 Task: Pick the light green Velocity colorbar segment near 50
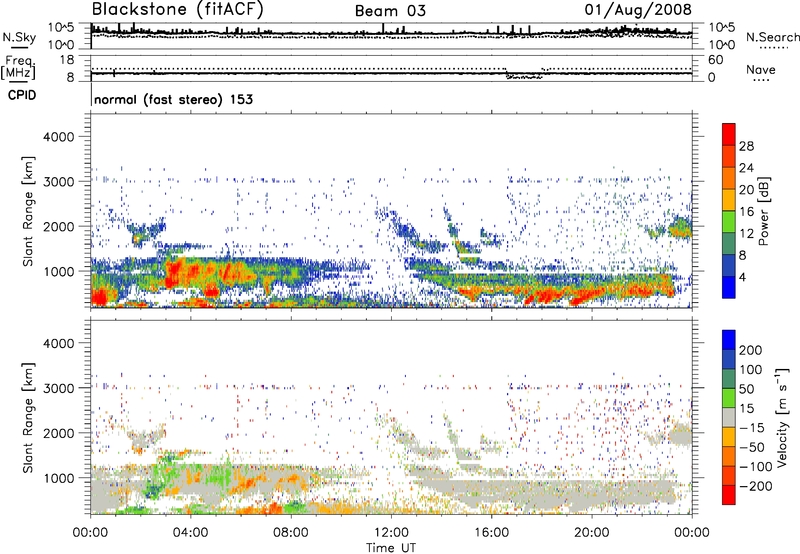click(729, 398)
